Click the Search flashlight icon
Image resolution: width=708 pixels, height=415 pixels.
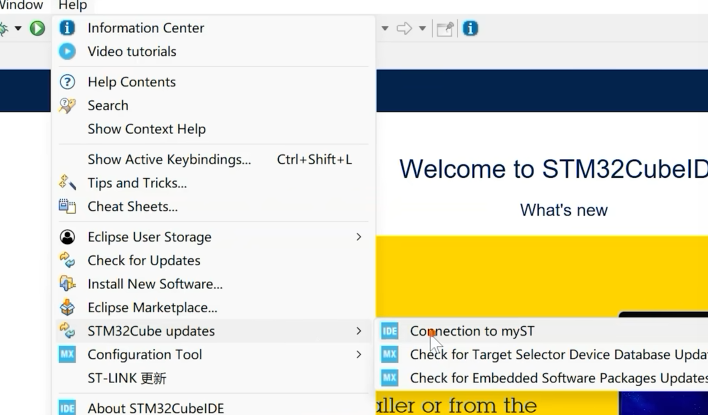(67, 106)
